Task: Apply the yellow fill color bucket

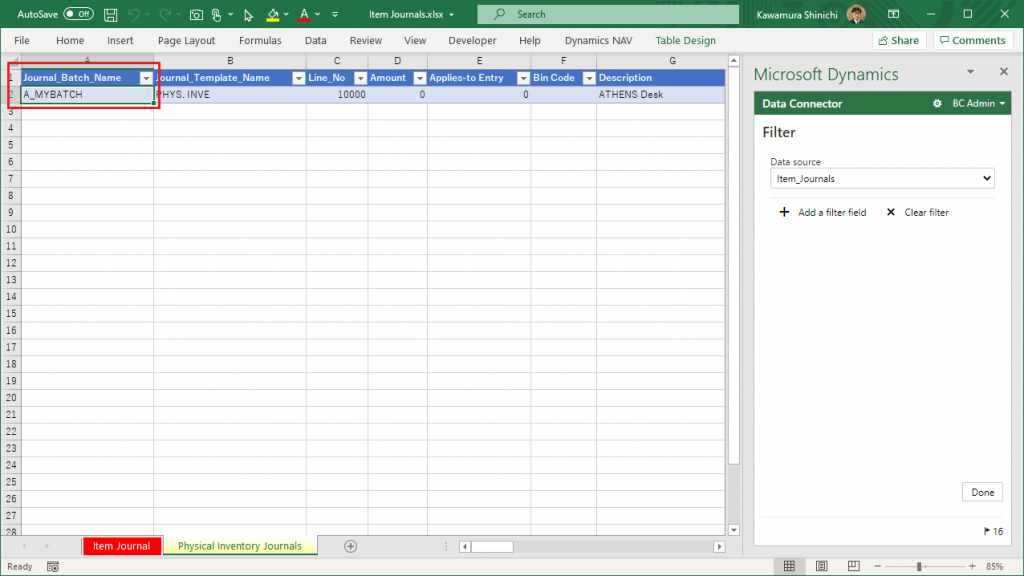Action: click(x=273, y=14)
